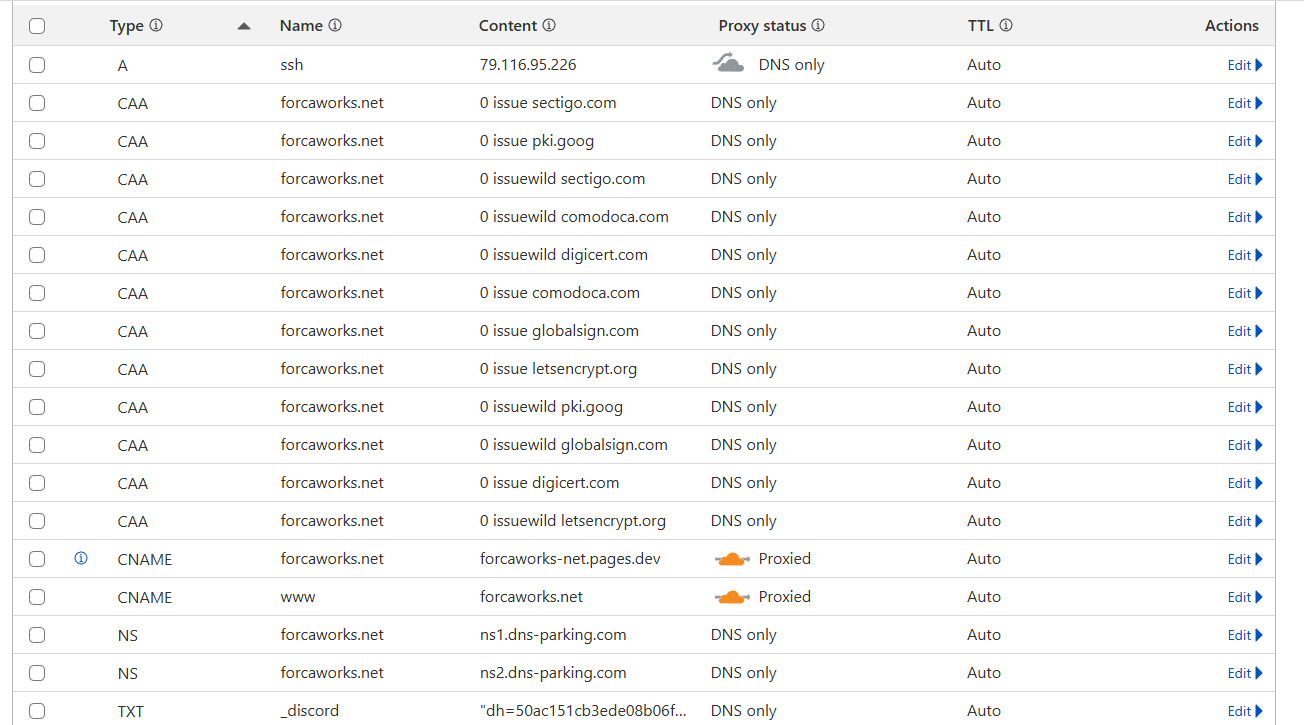Click the truncated dh=50ac151cb3ede08b06f TXT value

click(x=583, y=711)
